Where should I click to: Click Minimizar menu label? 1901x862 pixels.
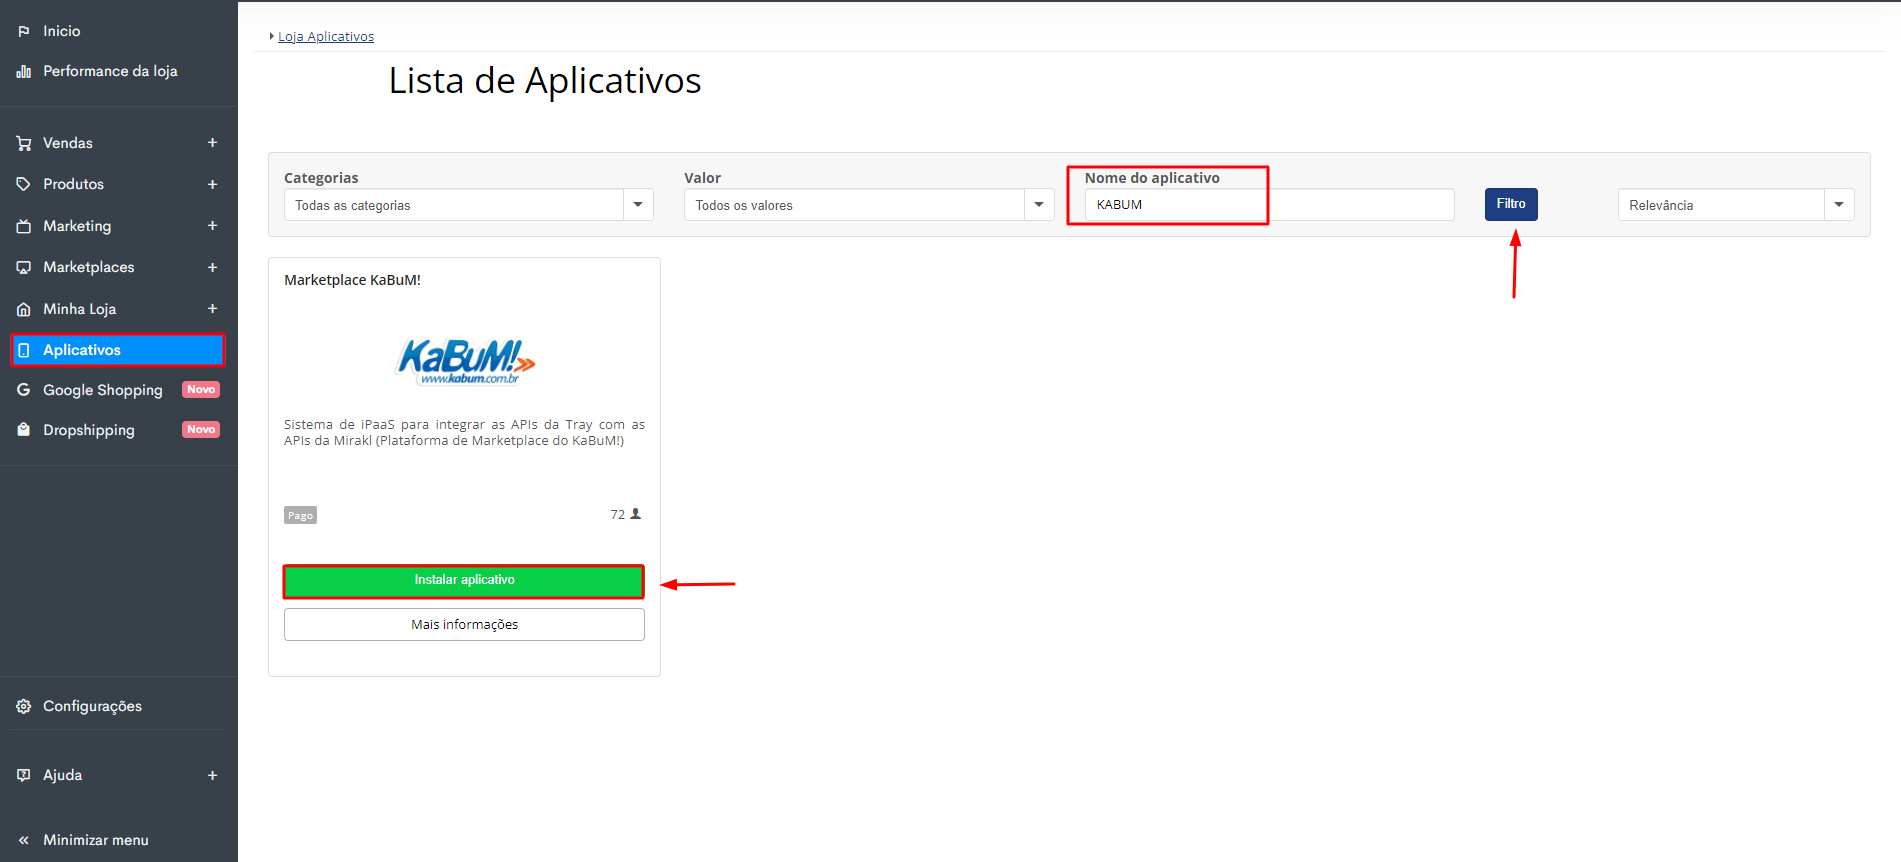point(96,841)
